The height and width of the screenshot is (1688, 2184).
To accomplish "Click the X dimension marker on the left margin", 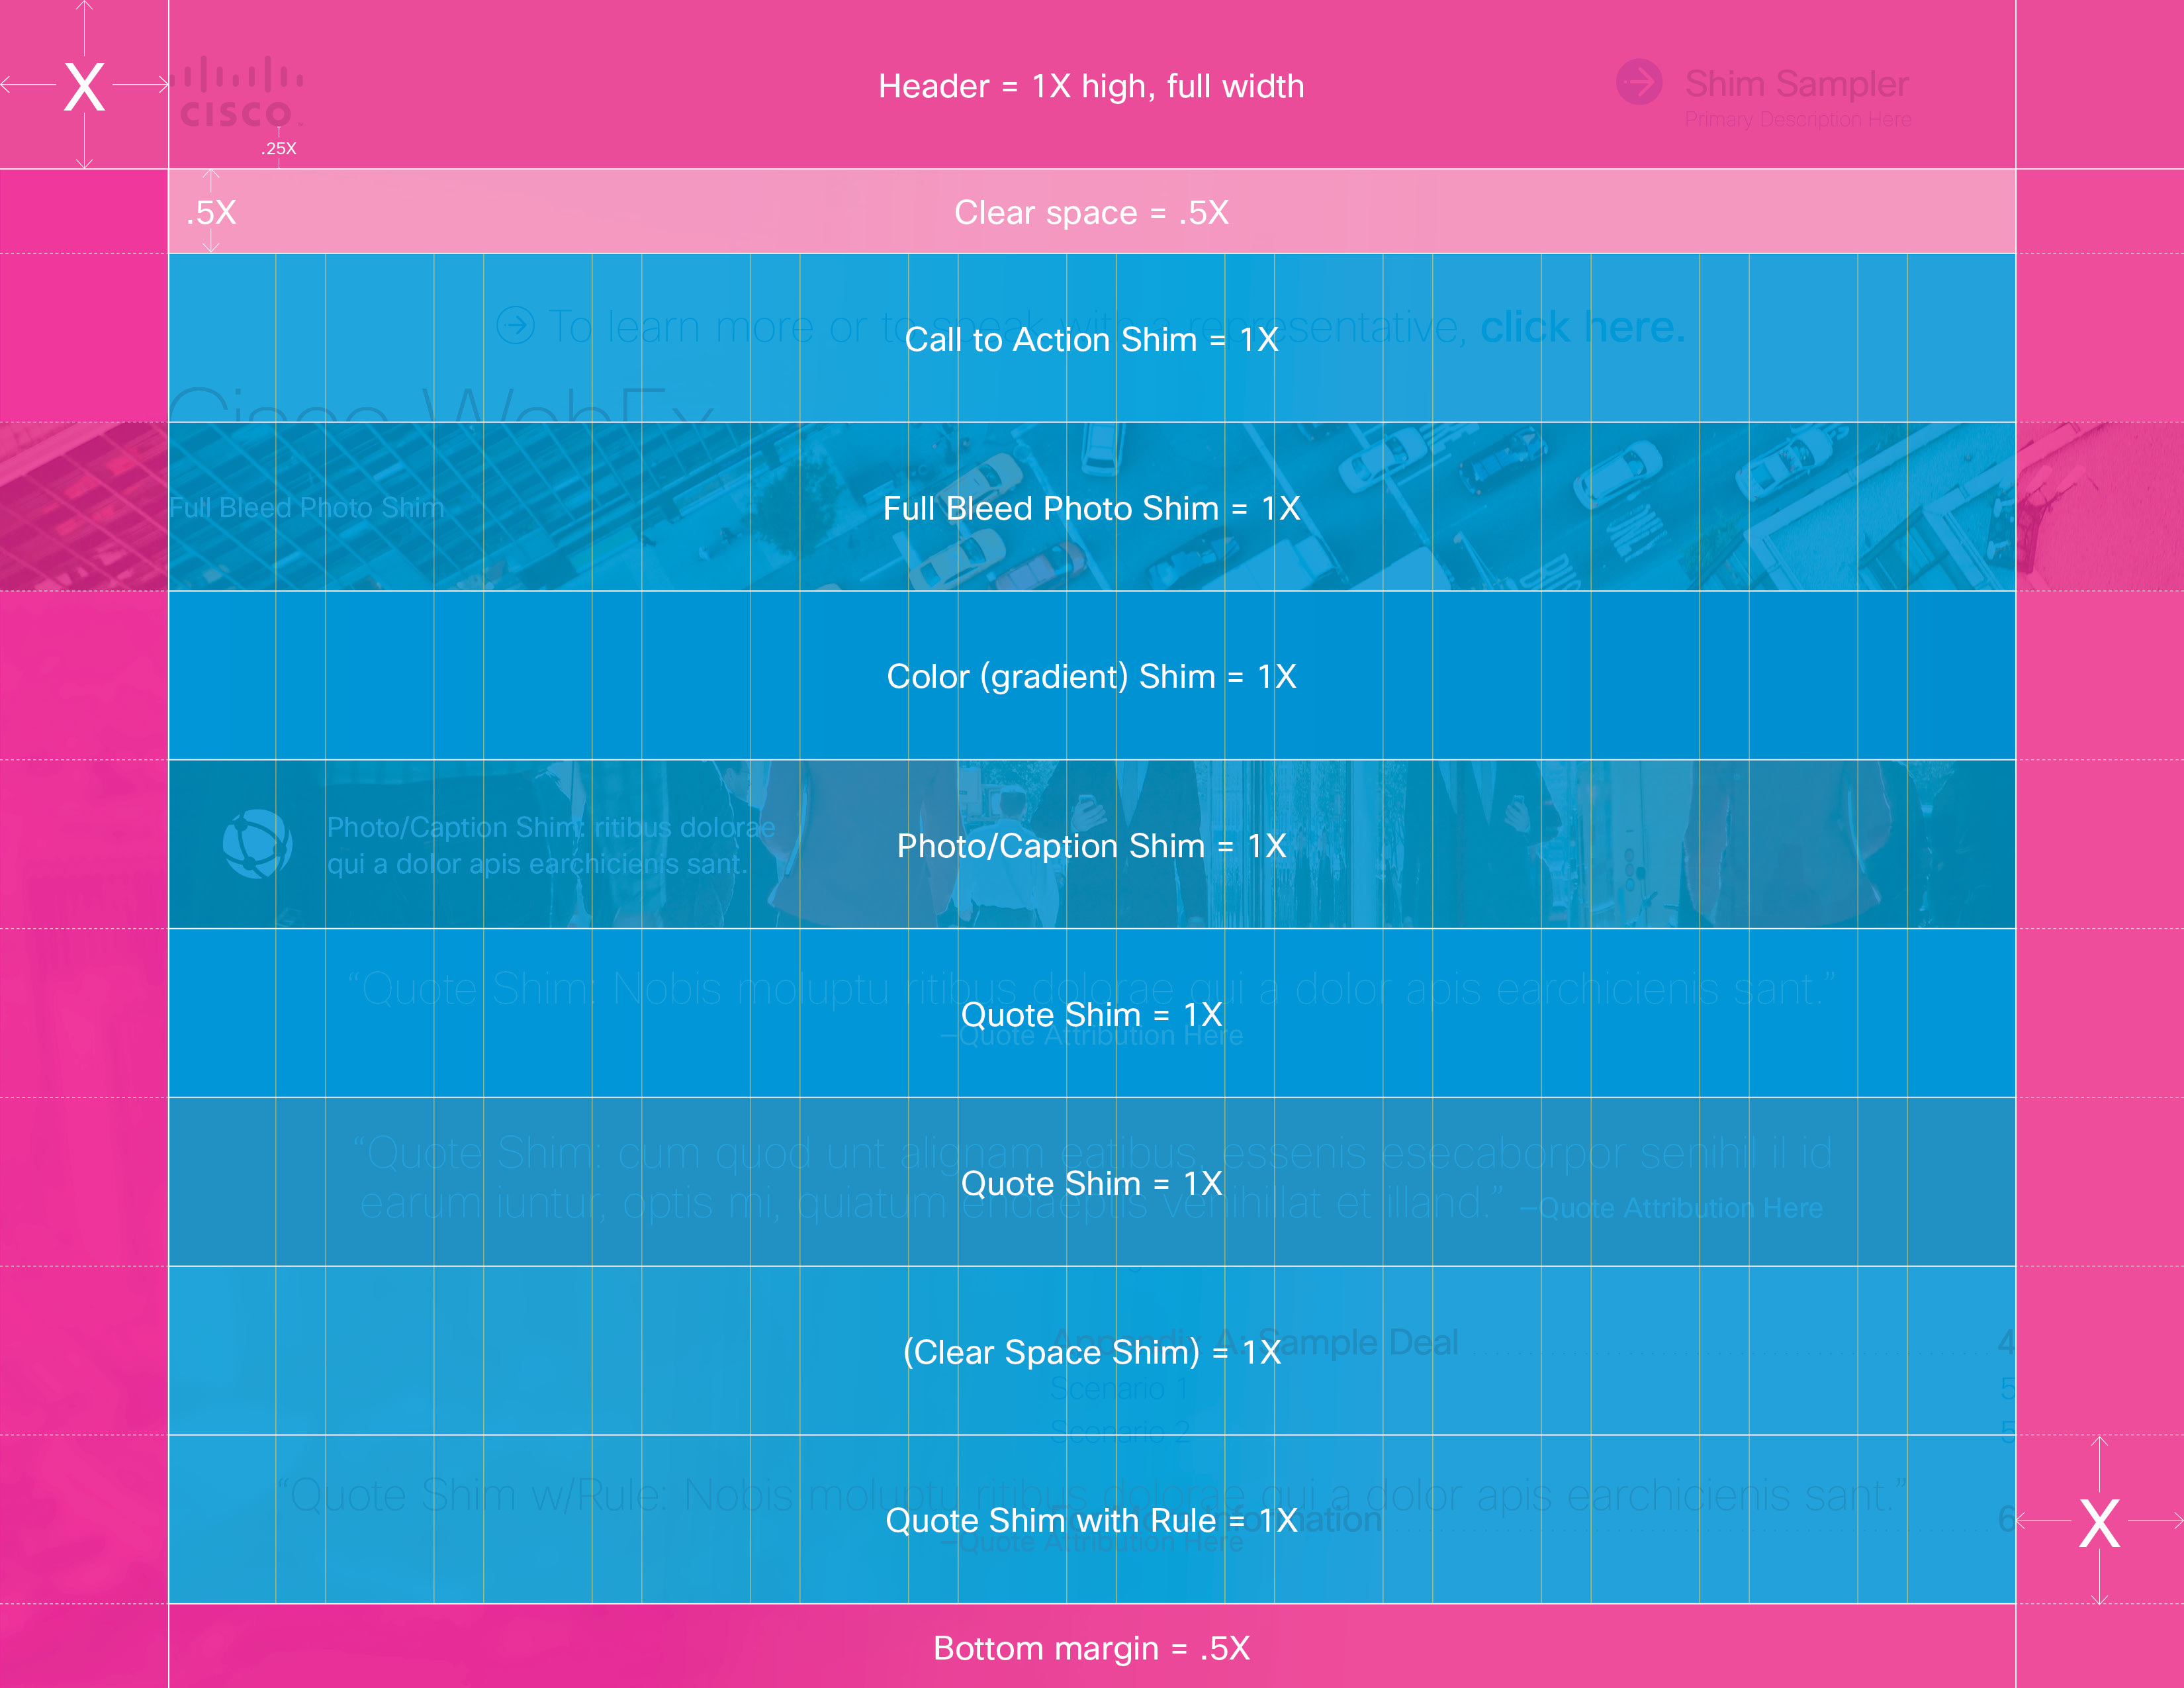I will [x=85, y=85].
